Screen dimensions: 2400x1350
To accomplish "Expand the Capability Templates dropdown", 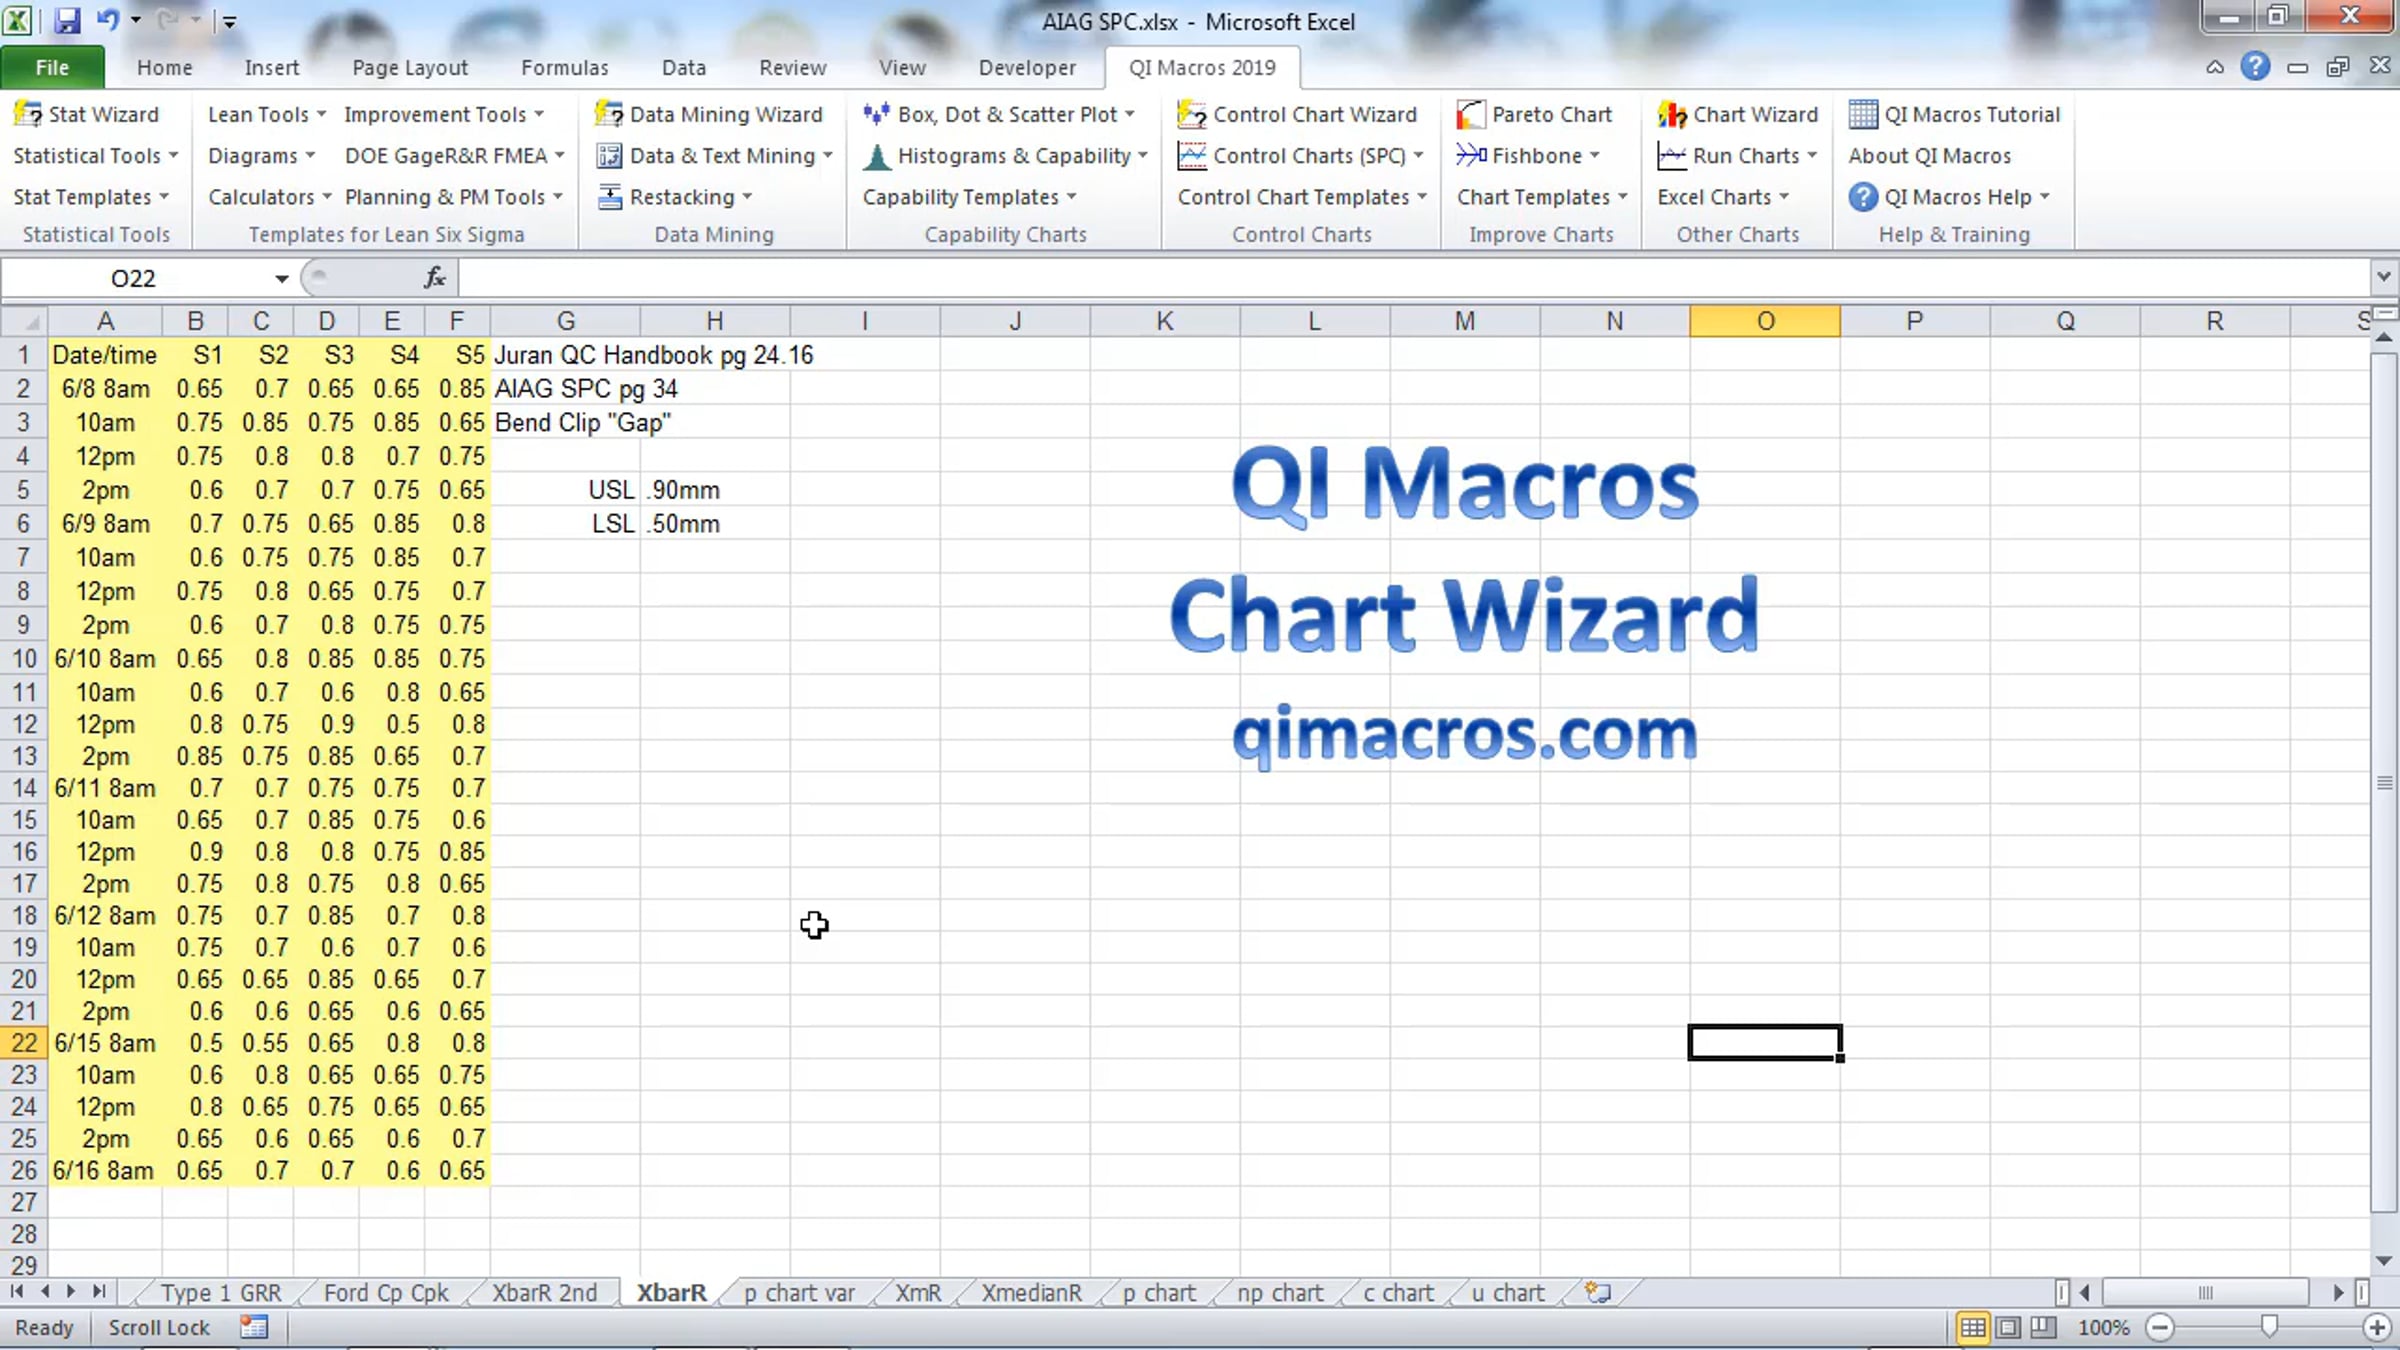I will [x=969, y=197].
